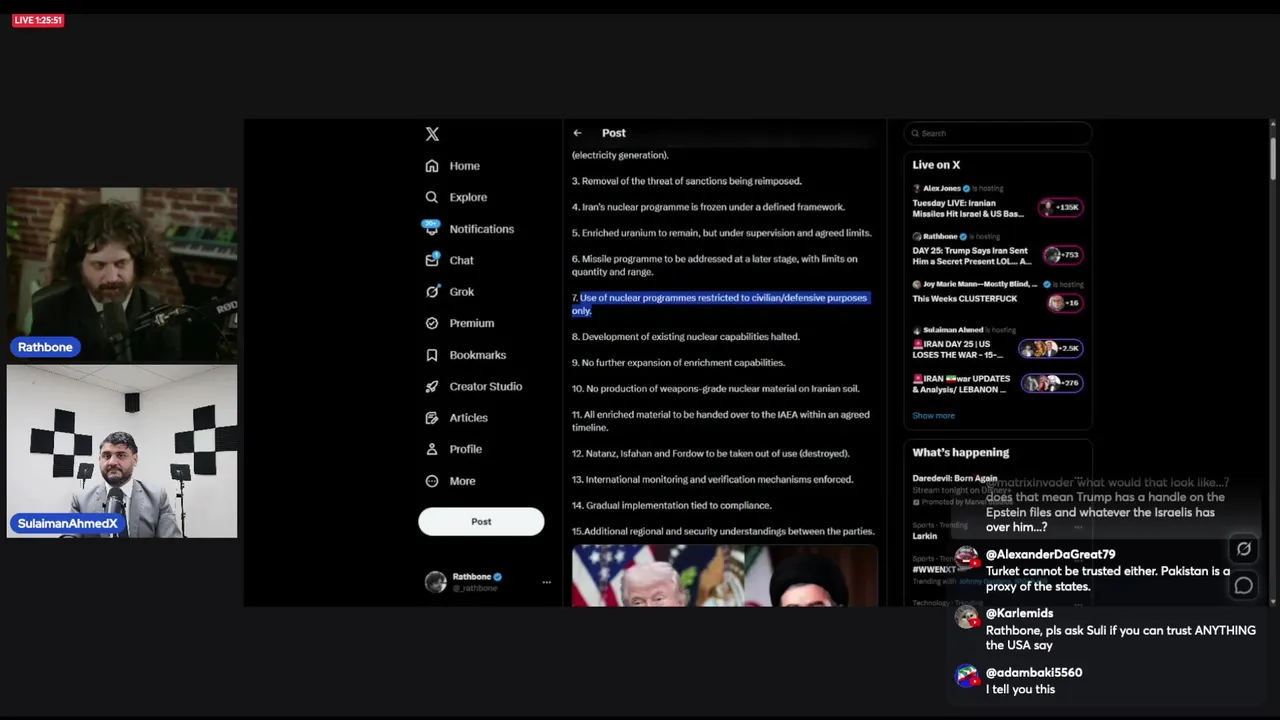The image size is (1280, 720).
Task: Click the +2.5K listeners badge
Action: 1050,348
